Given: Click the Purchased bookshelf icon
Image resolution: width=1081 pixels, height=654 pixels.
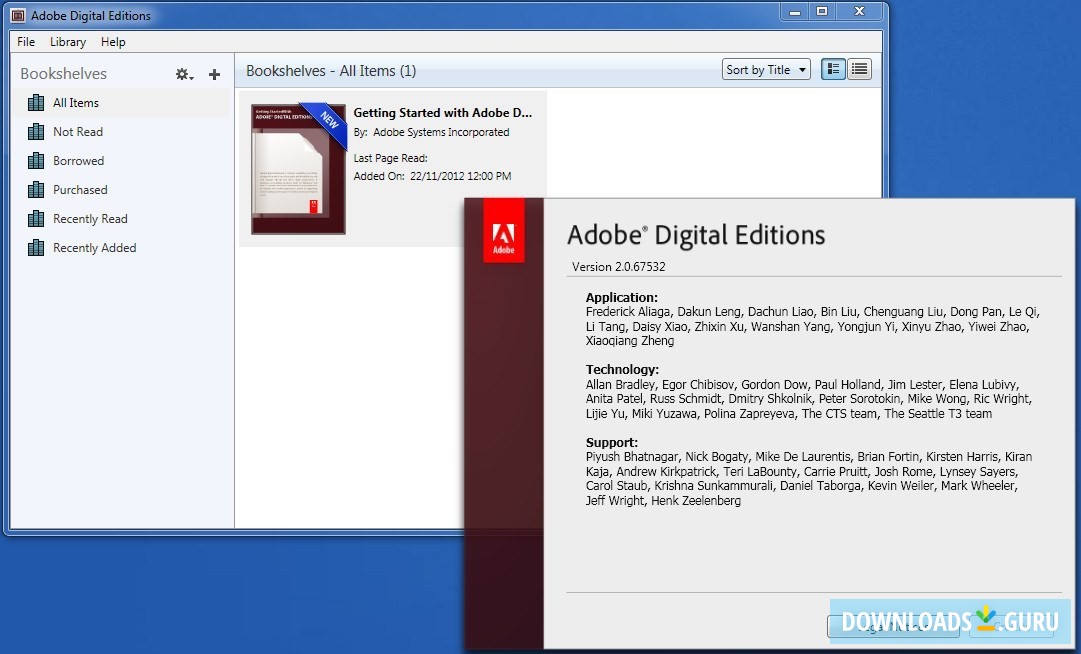Looking at the screenshot, I should pyautogui.click(x=36, y=190).
